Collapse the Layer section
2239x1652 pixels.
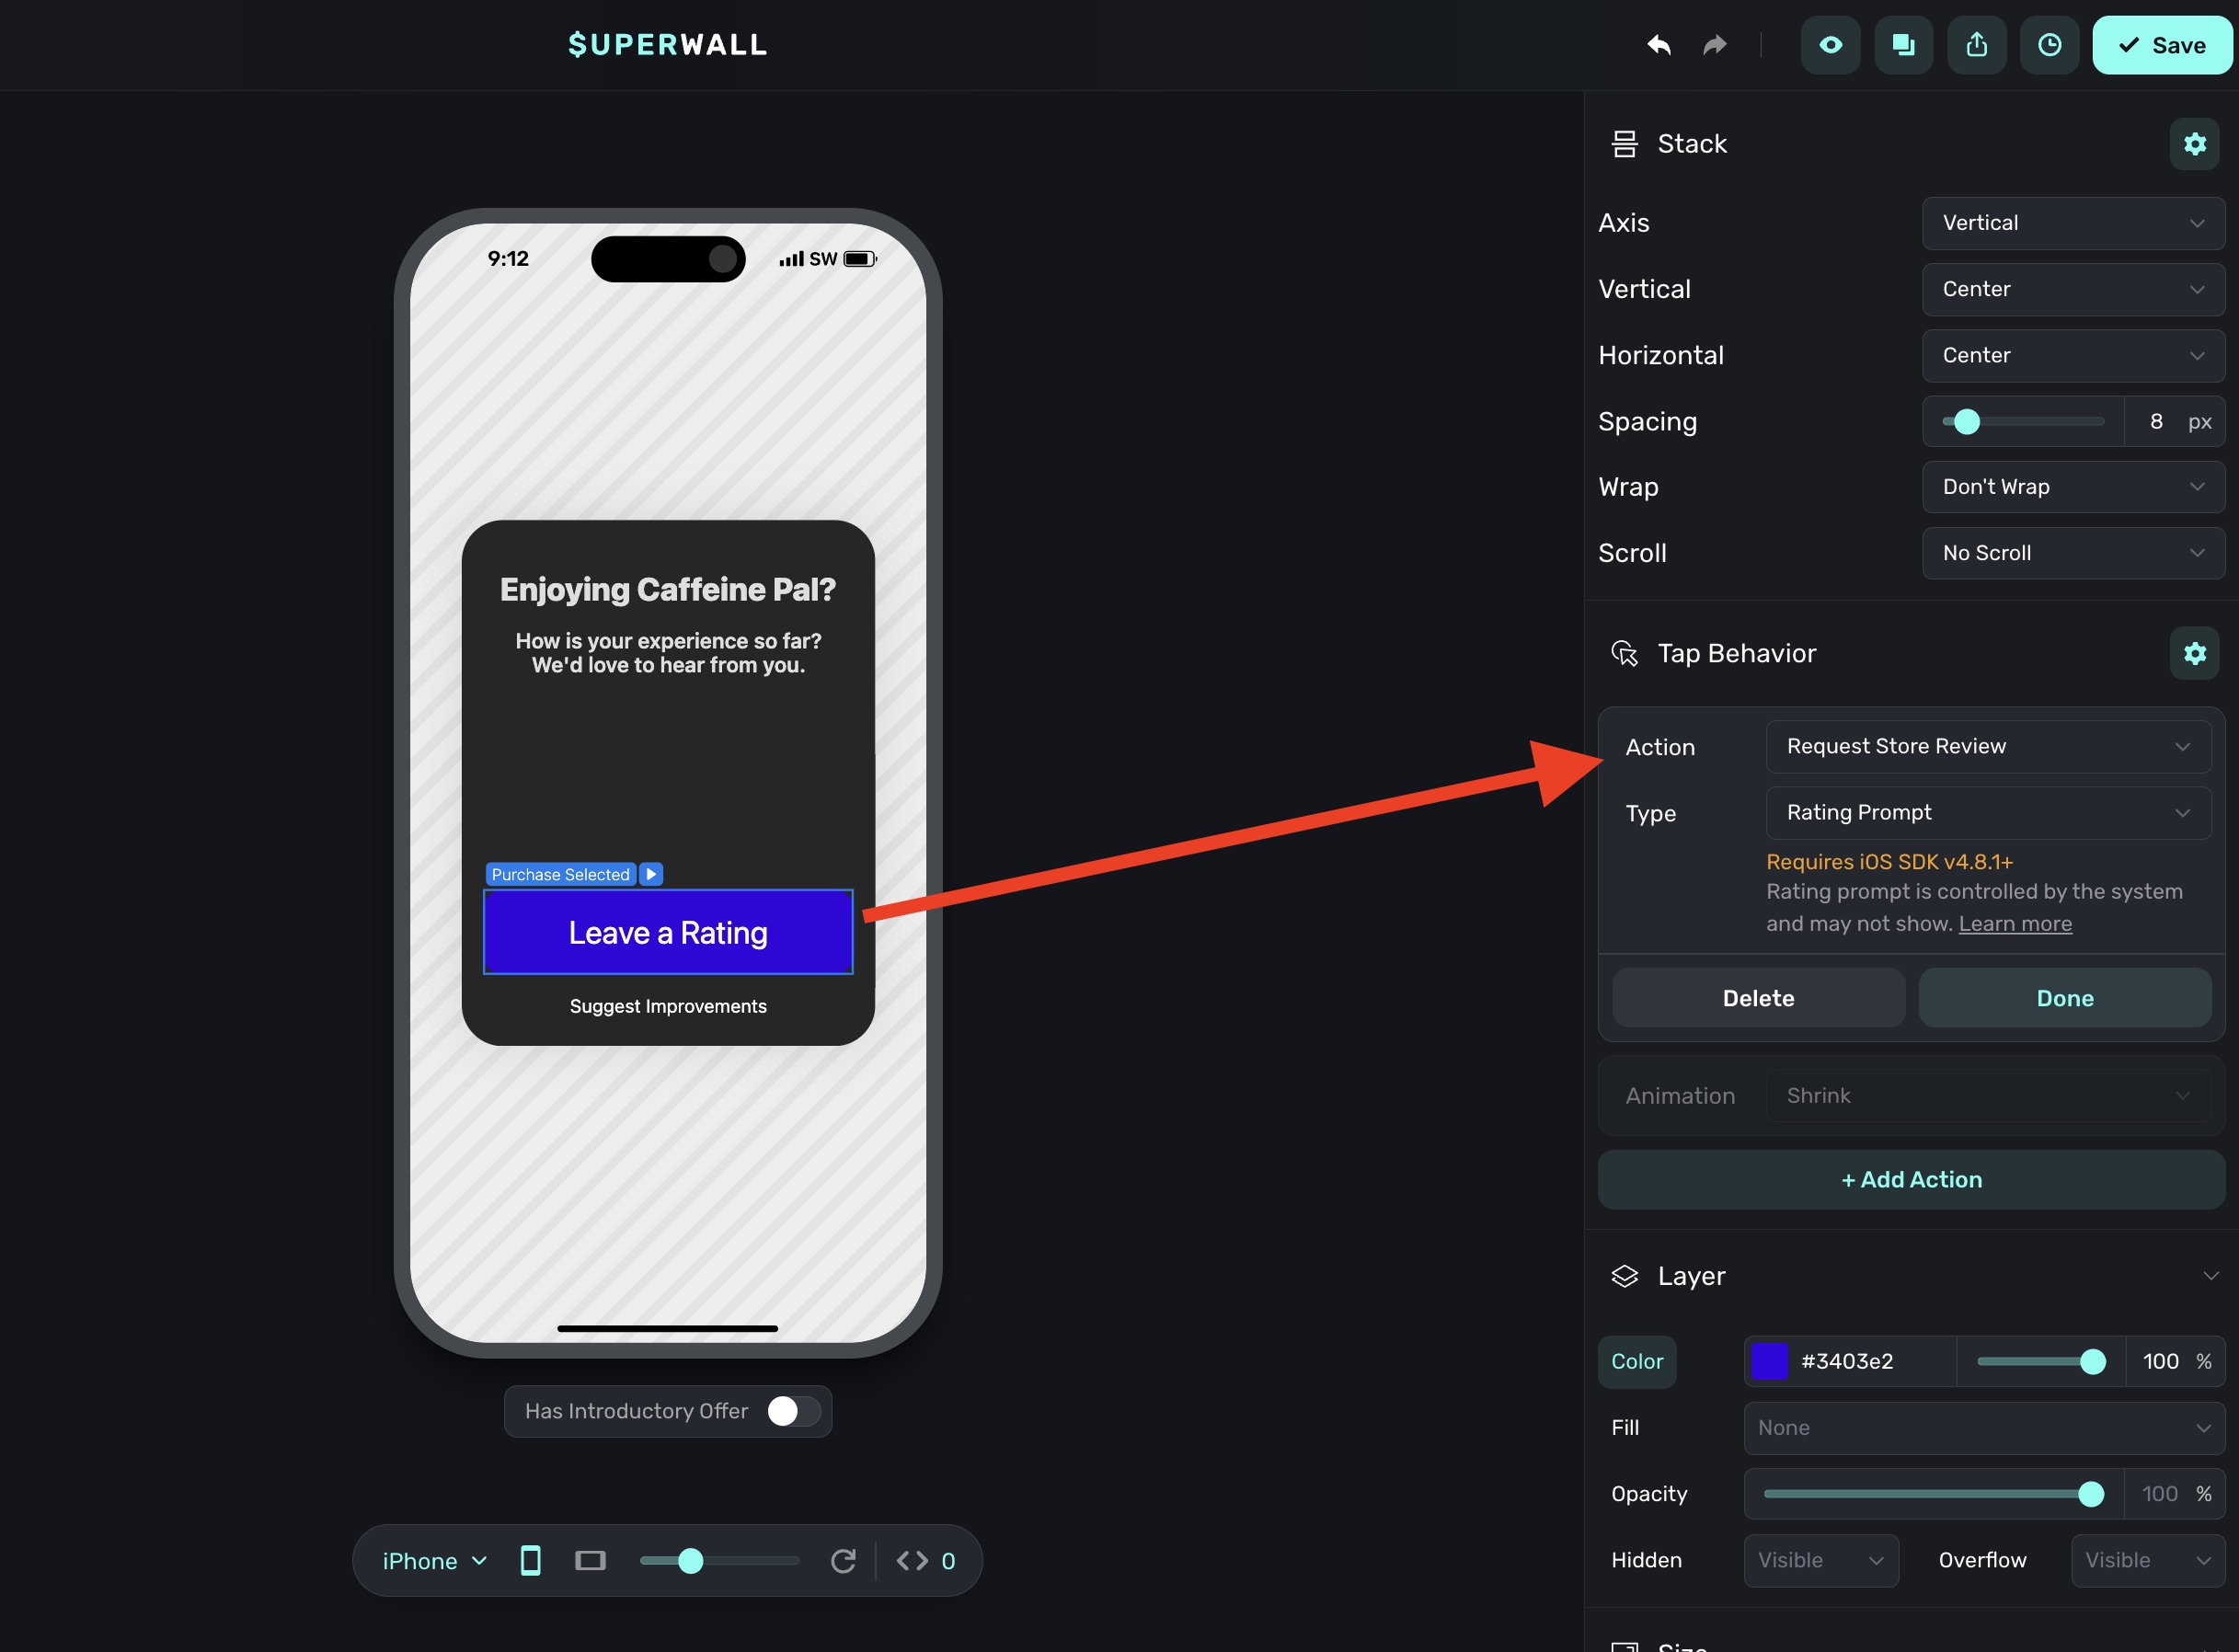(2210, 1276)
